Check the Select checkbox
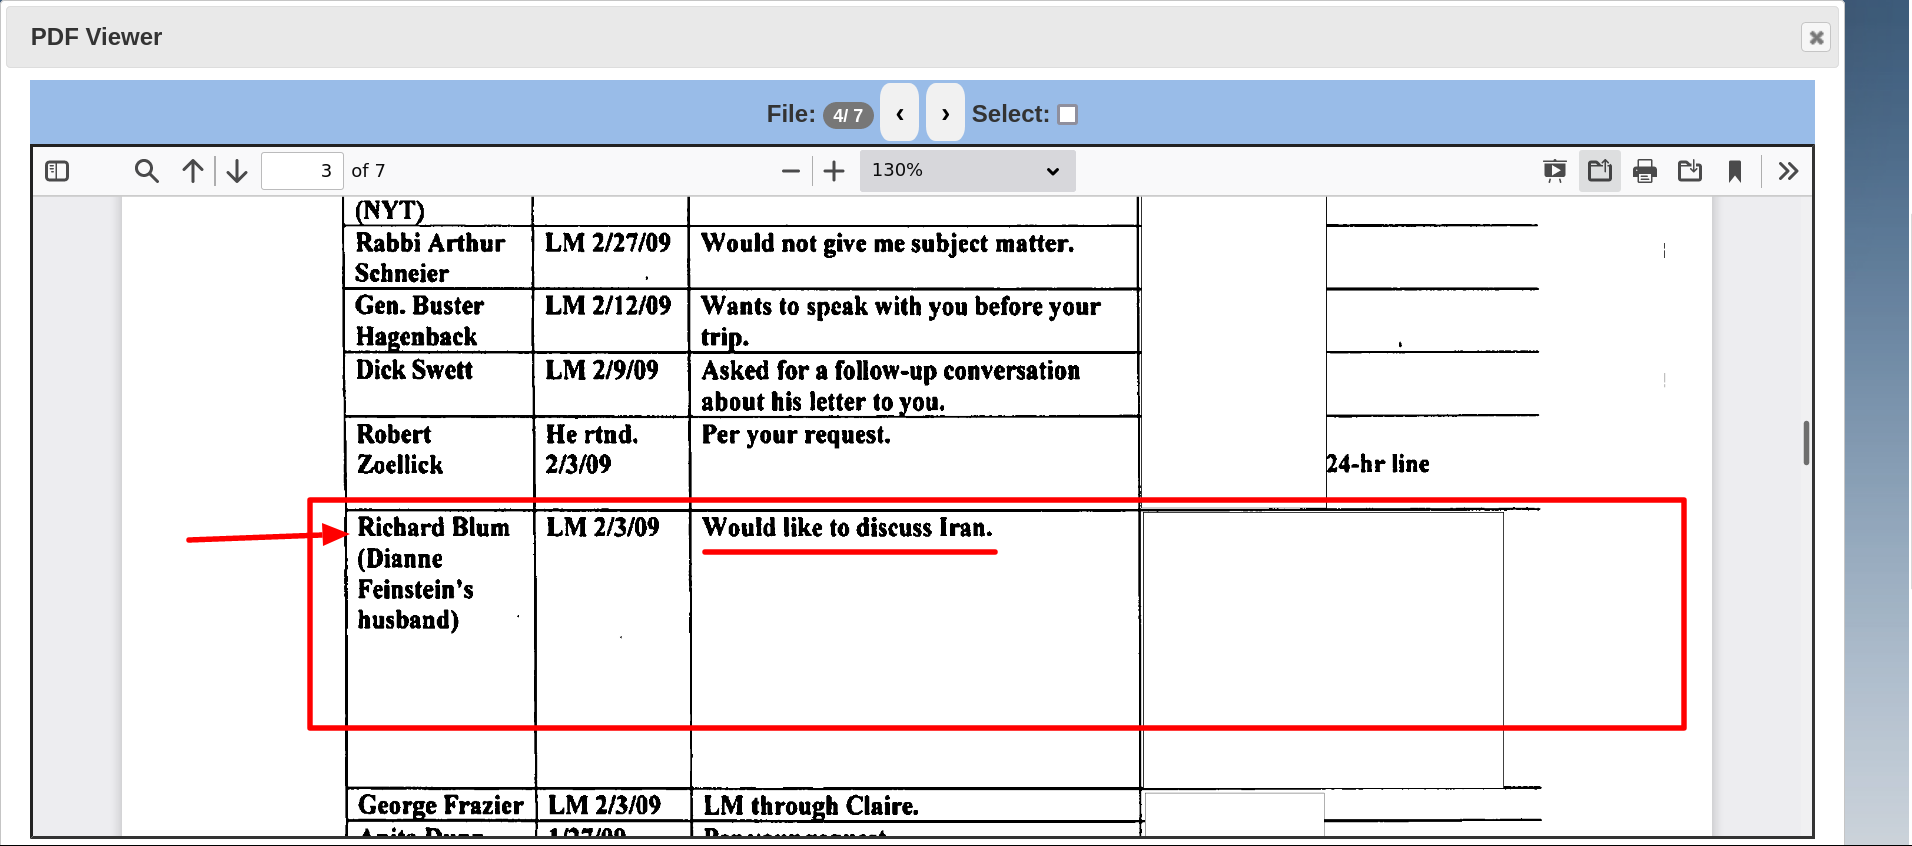This screenshot has width=1912, height=846. tap(1068, 115)
